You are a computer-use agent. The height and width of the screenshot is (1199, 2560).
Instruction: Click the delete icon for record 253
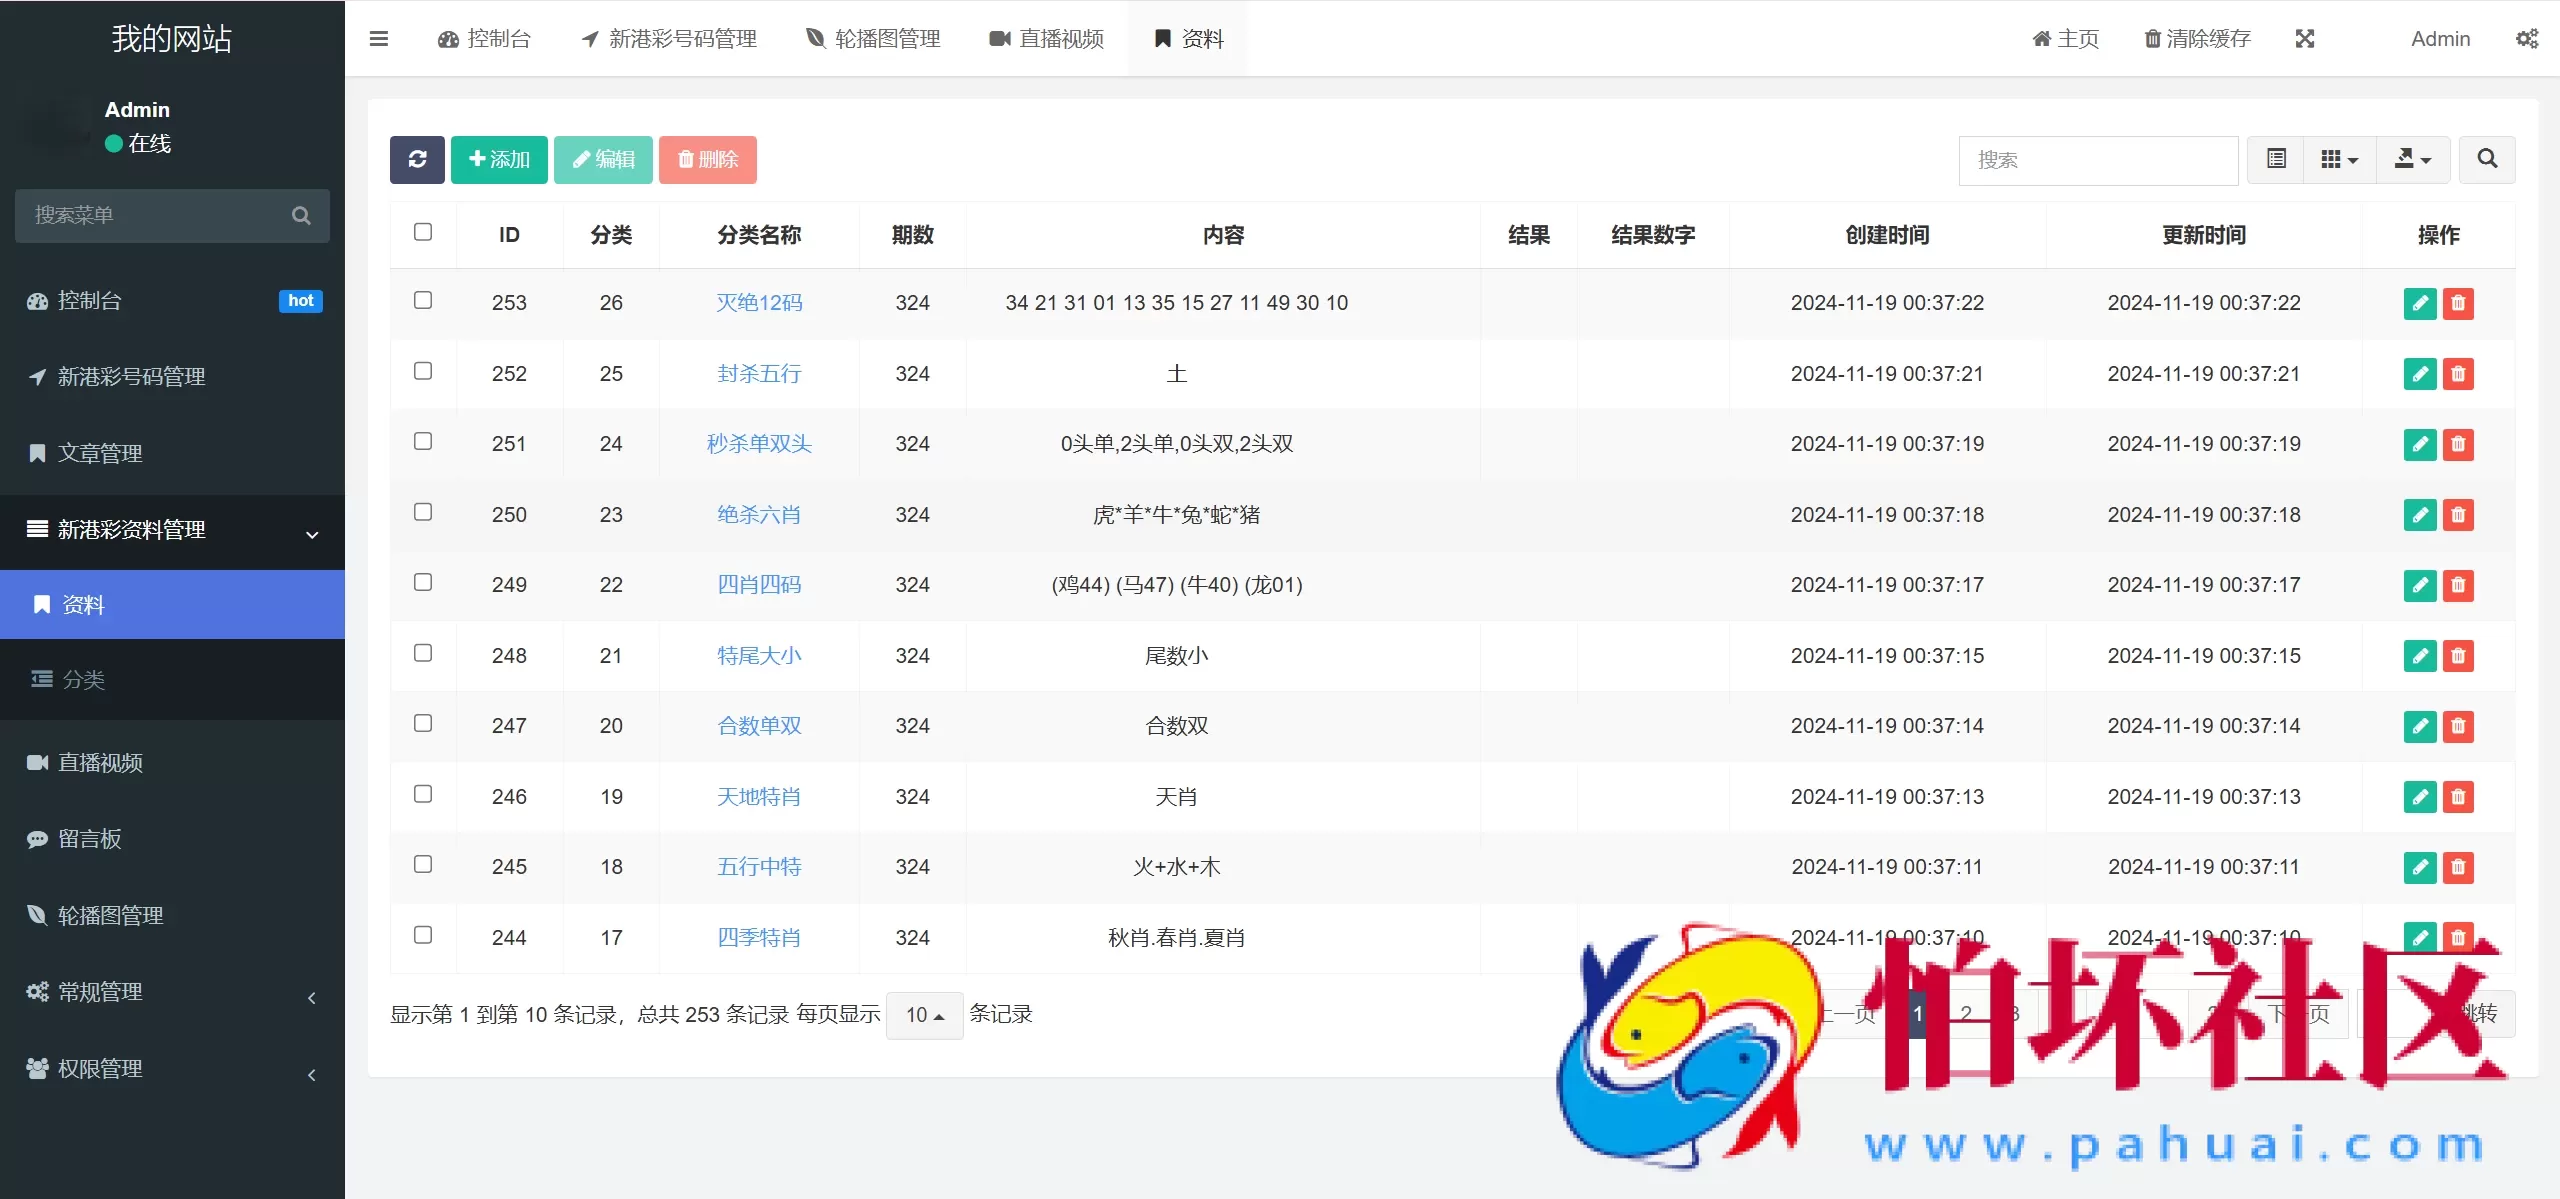click(2458, 303)
